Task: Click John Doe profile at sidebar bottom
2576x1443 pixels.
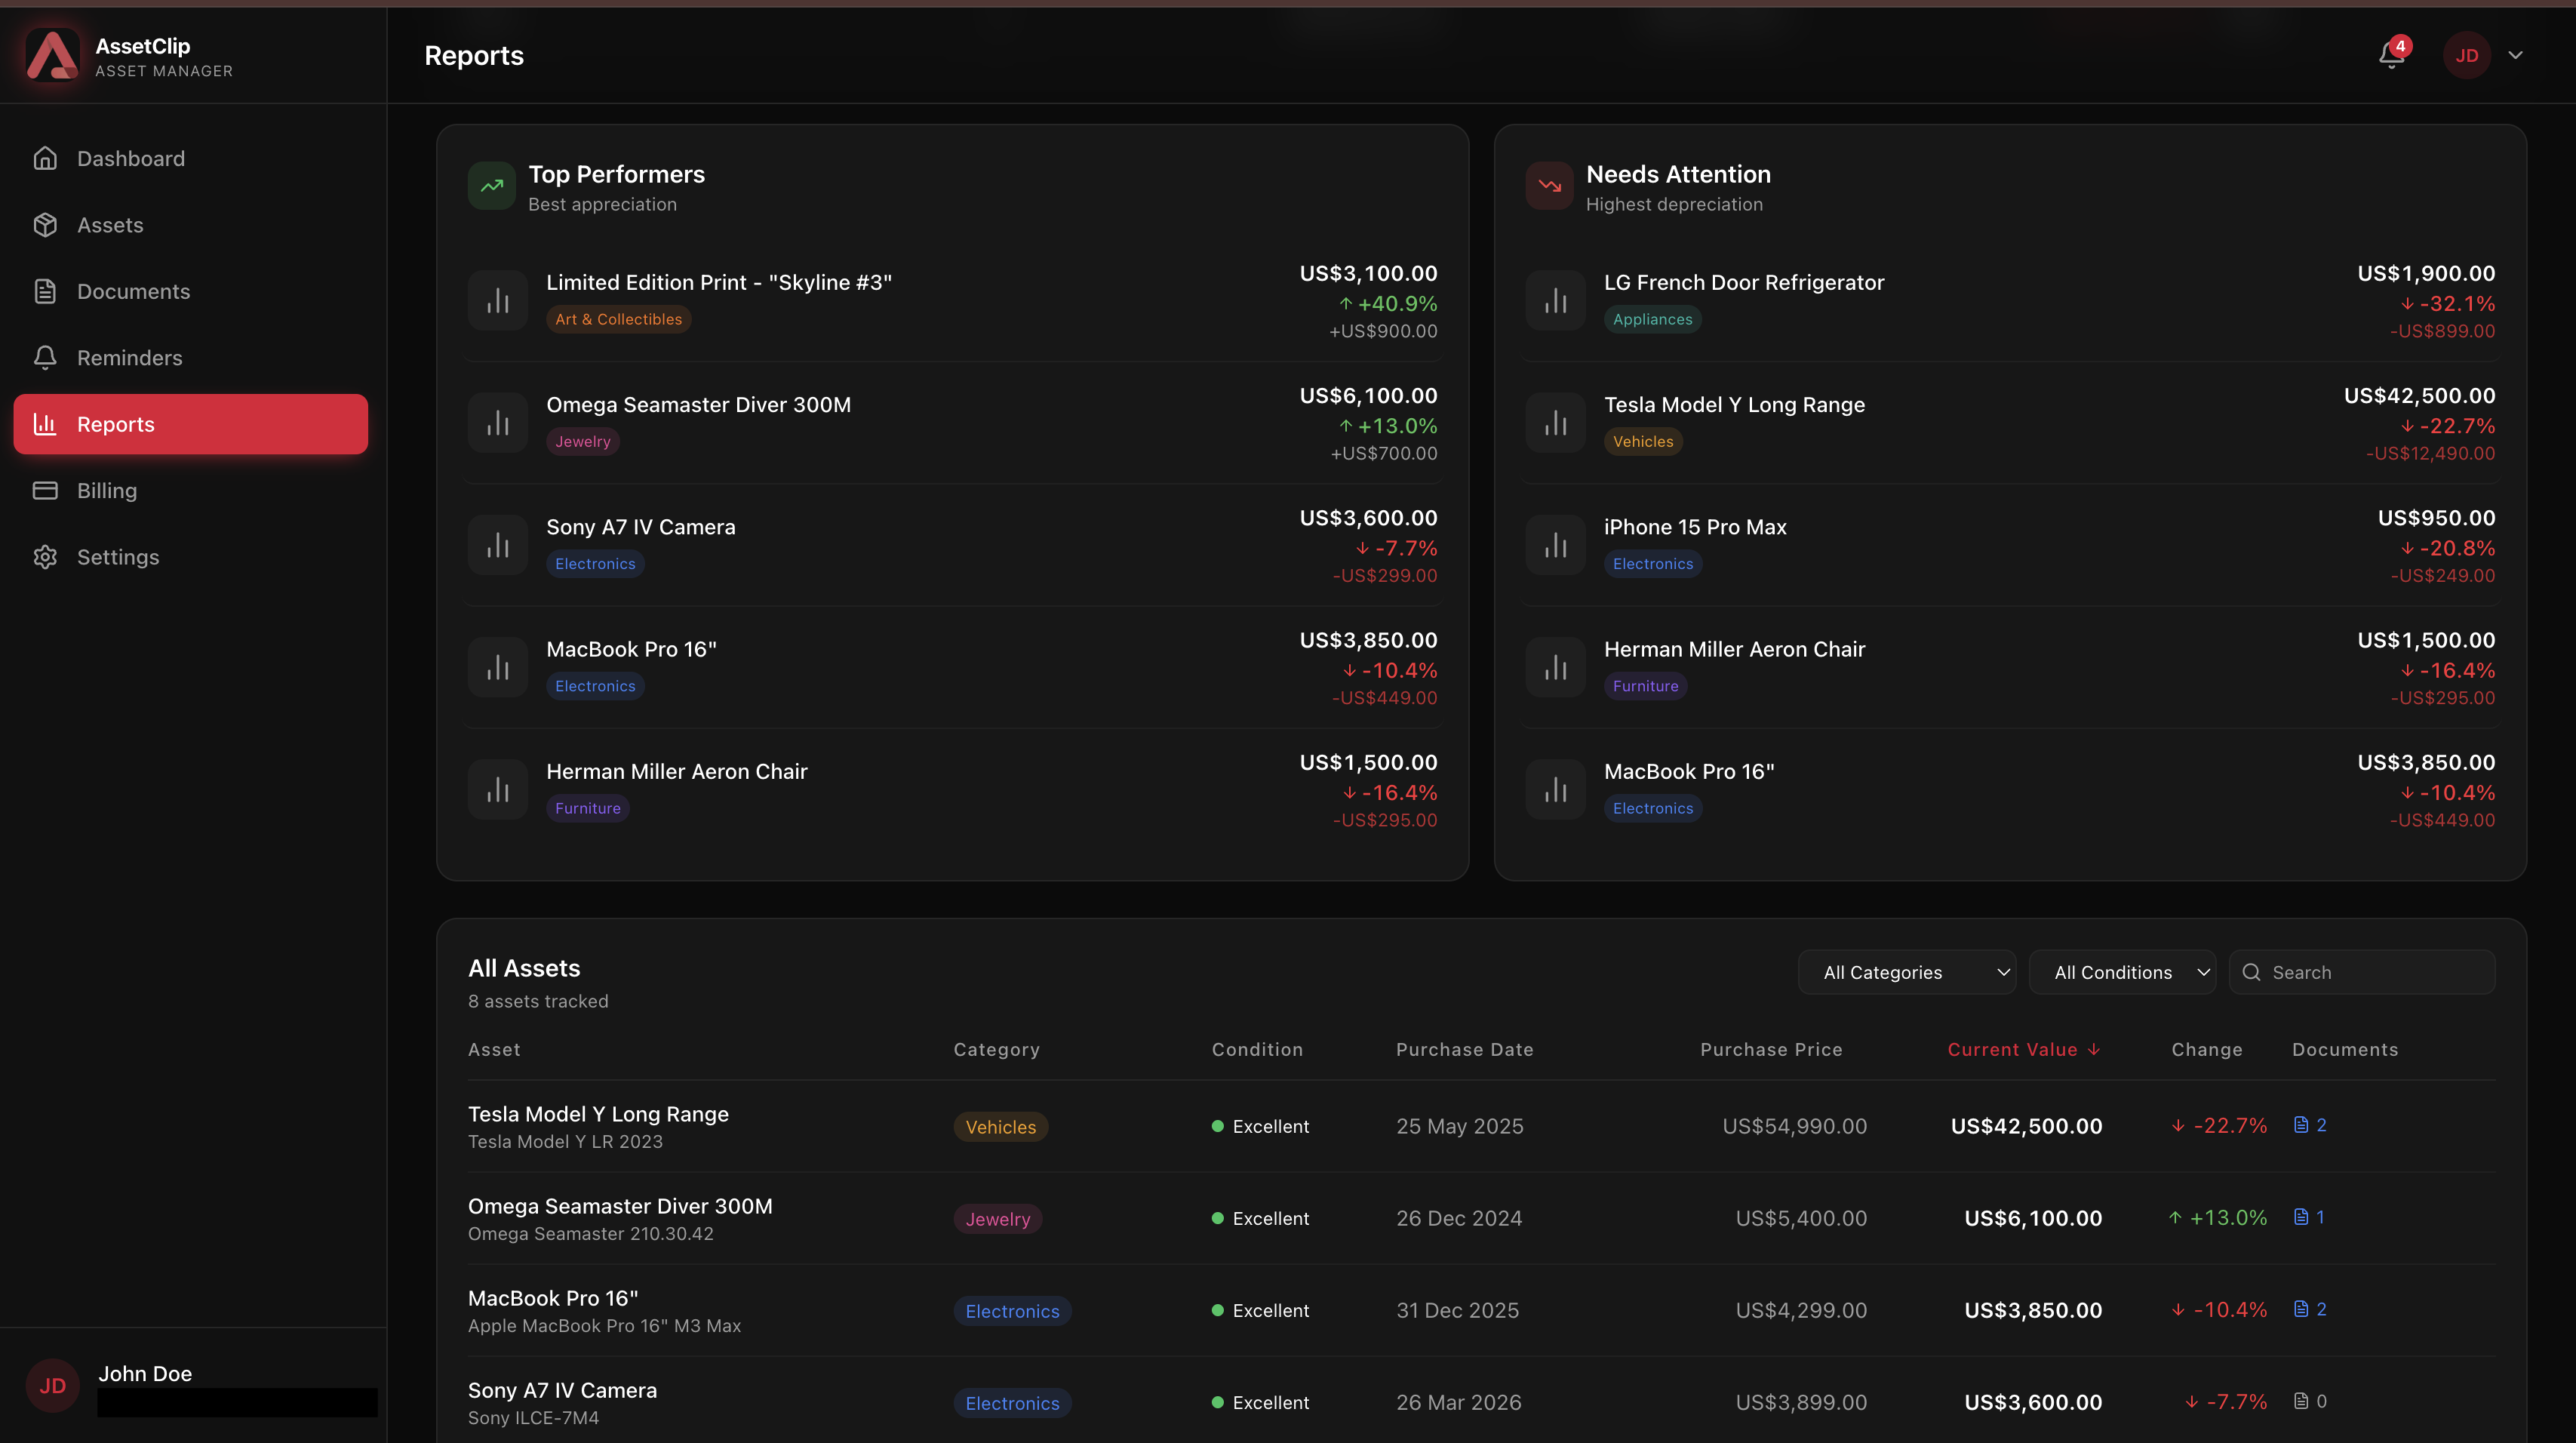Action: point(193,1386)
